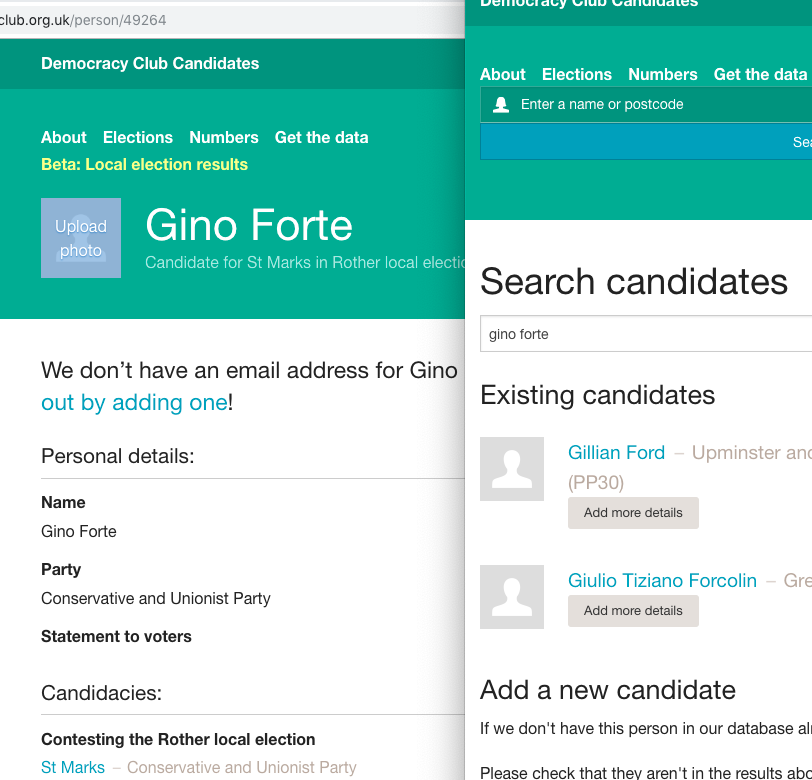Click Add more details for Giulio Tiziano Forcolin

(x=633, y=611)
